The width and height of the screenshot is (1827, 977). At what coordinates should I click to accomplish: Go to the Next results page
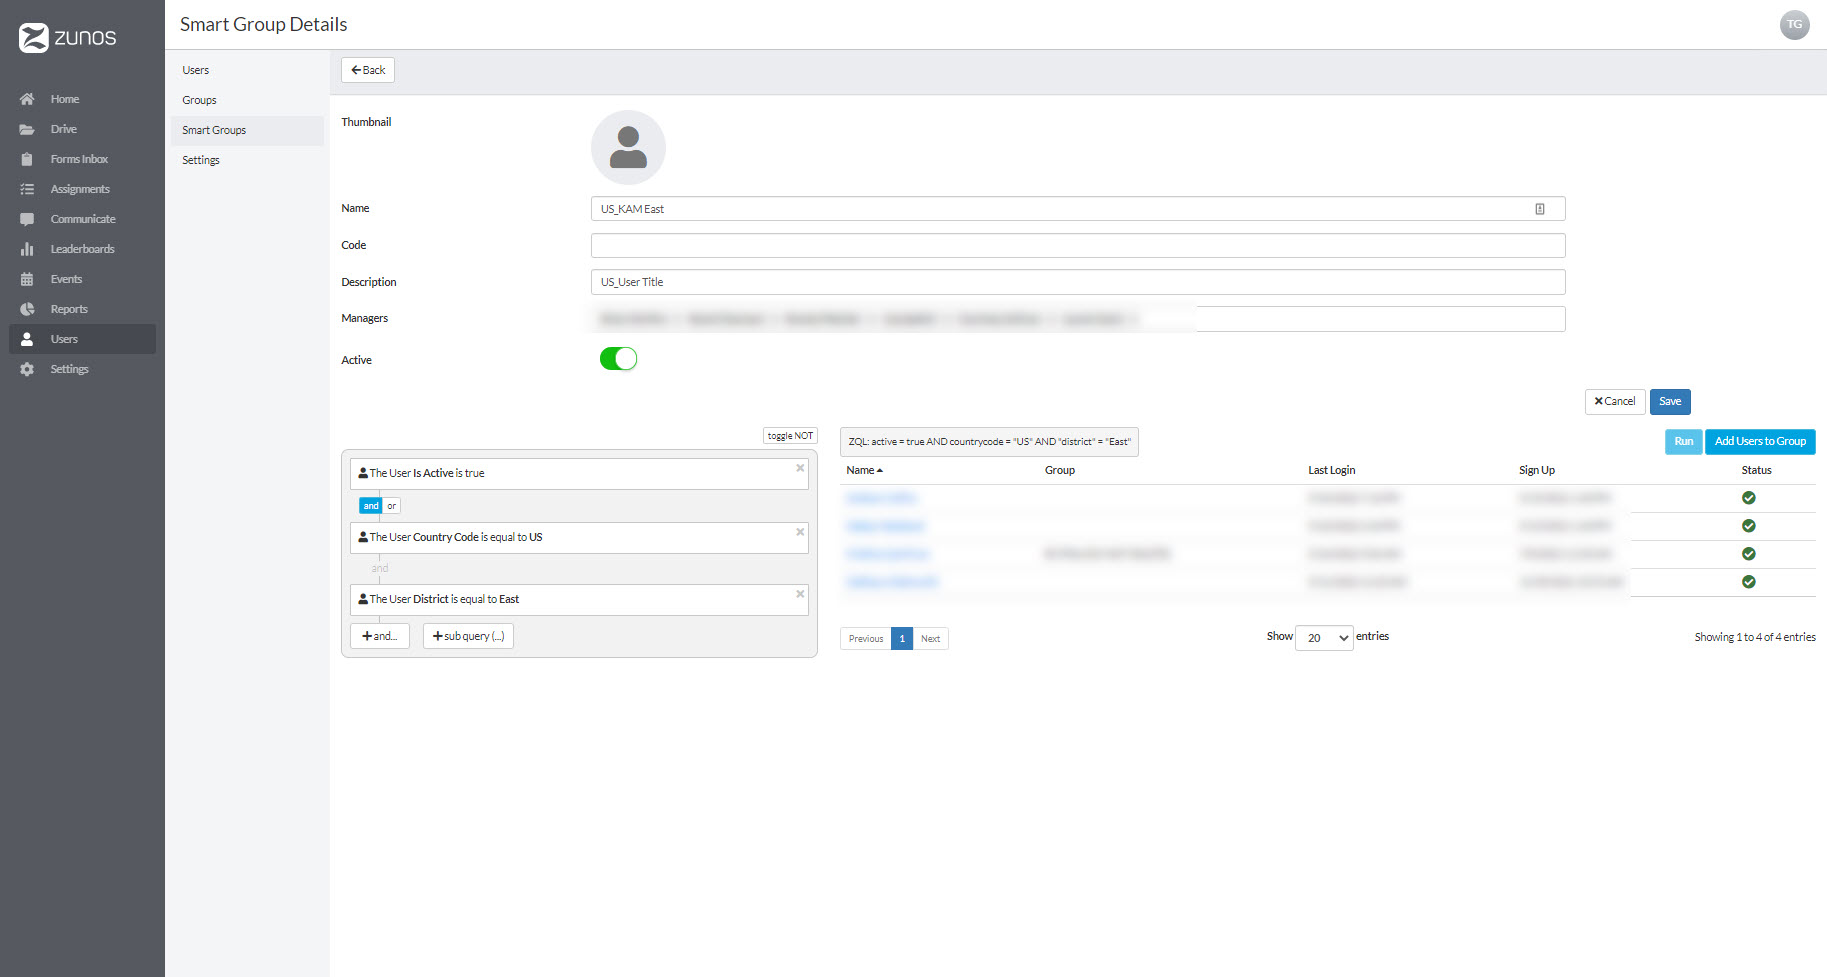930,639
